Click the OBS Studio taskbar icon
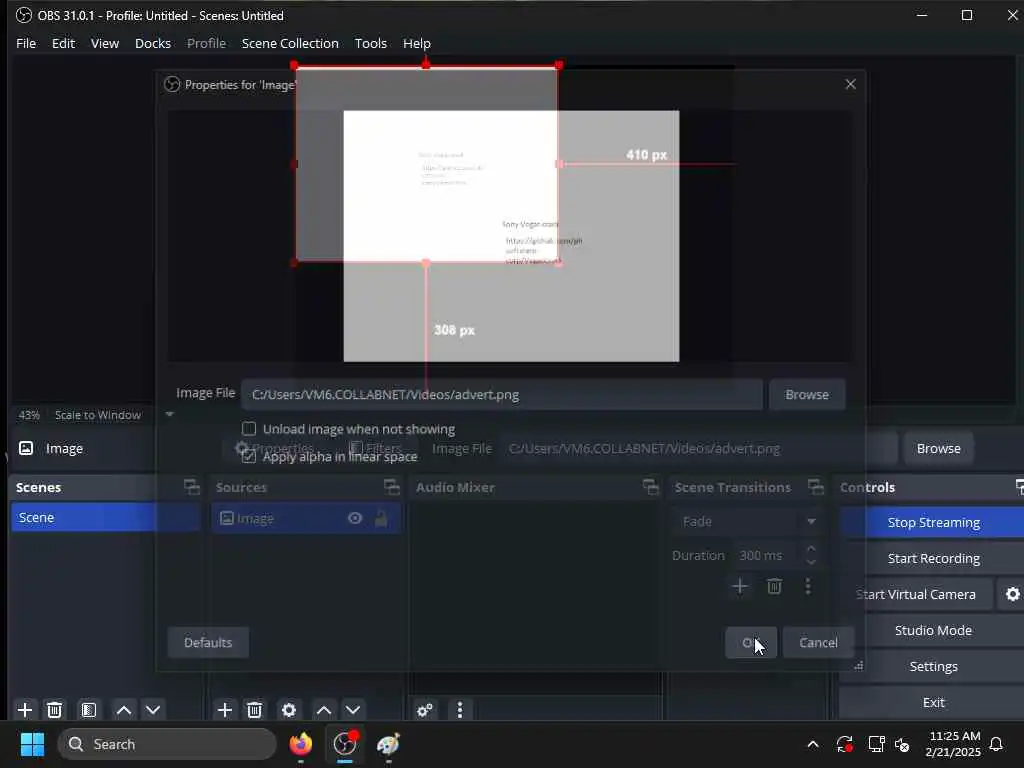This screenshot has width=1024, height=768. (x=345, y=744)
